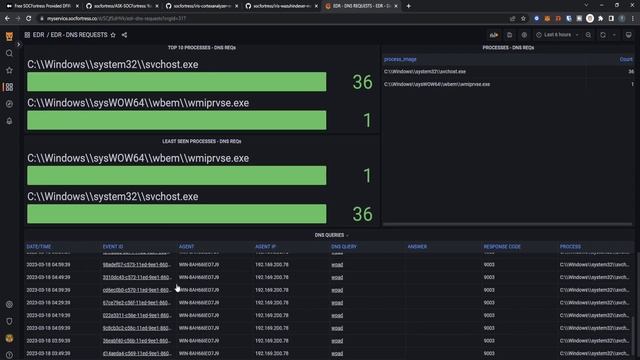Click the Add panel icon
The width and height of the screenshot is (640, 360).
pos(494,35)
